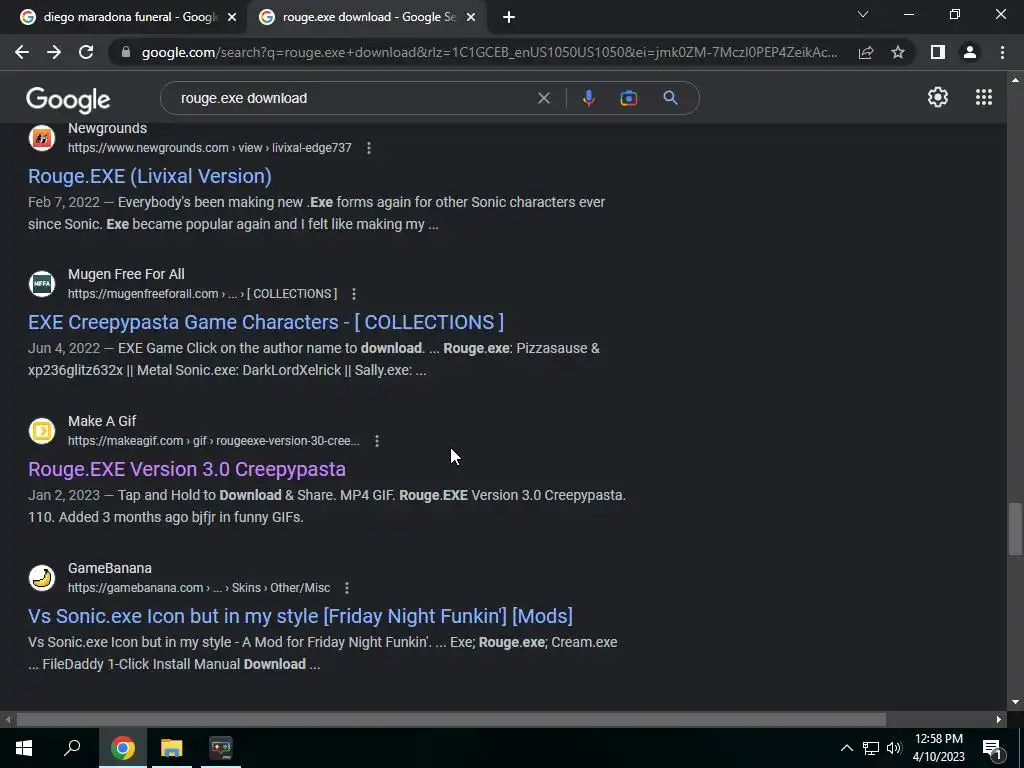Image resolution: width=1024 pixels, height=768 pixels.
Task: Open volume control in system tray
Action: [x=894, y=748]
